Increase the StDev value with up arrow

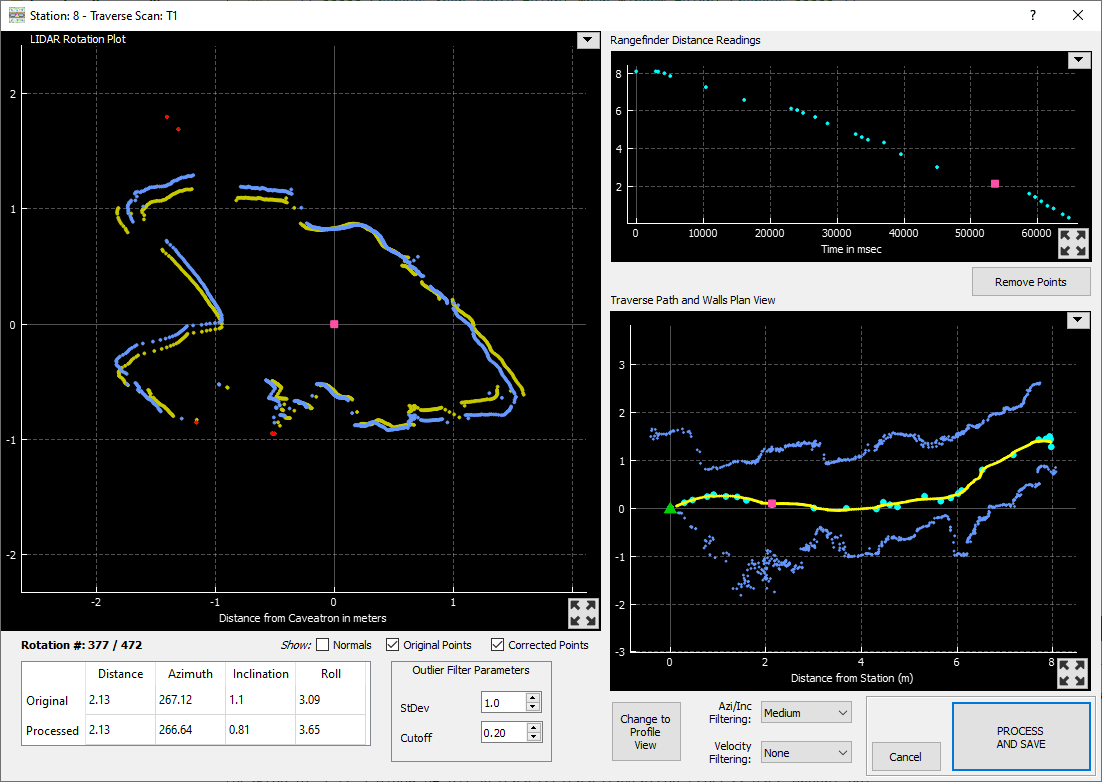tap(533, 698)
